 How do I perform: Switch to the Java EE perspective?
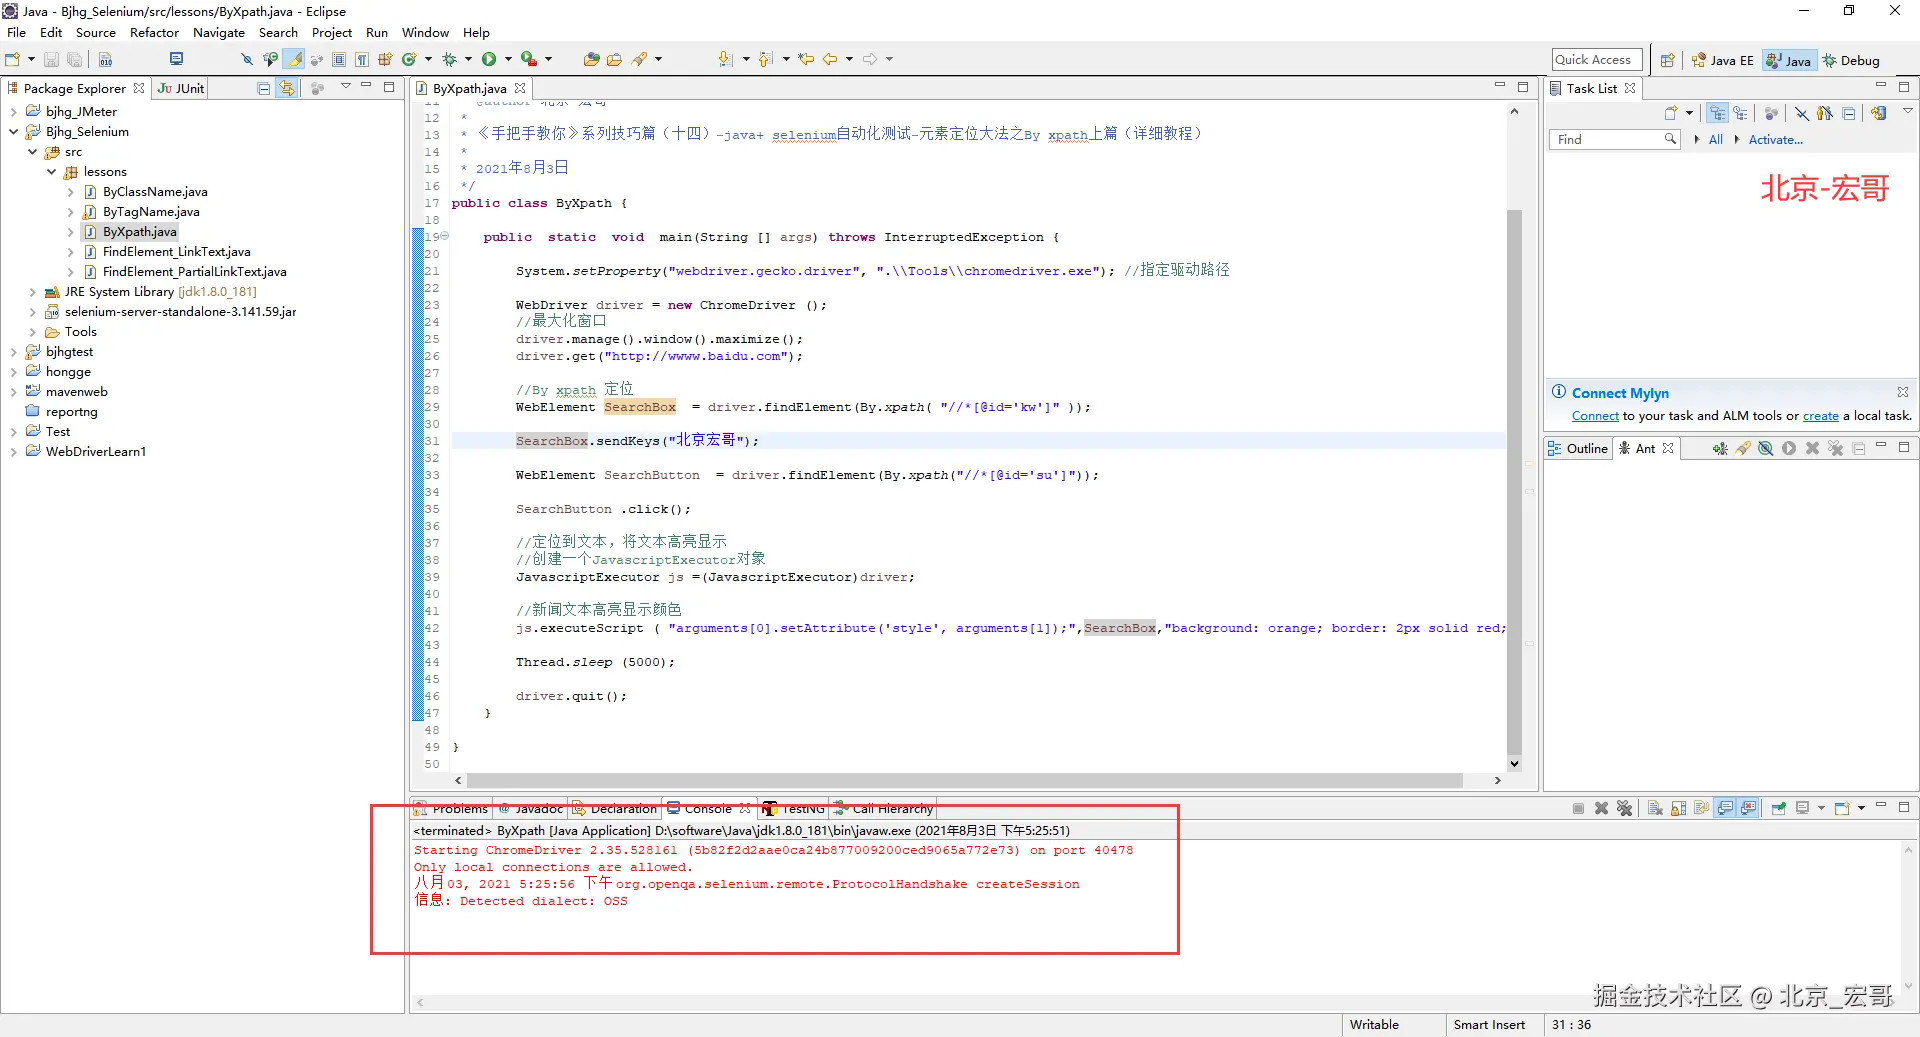point(1722,60)
